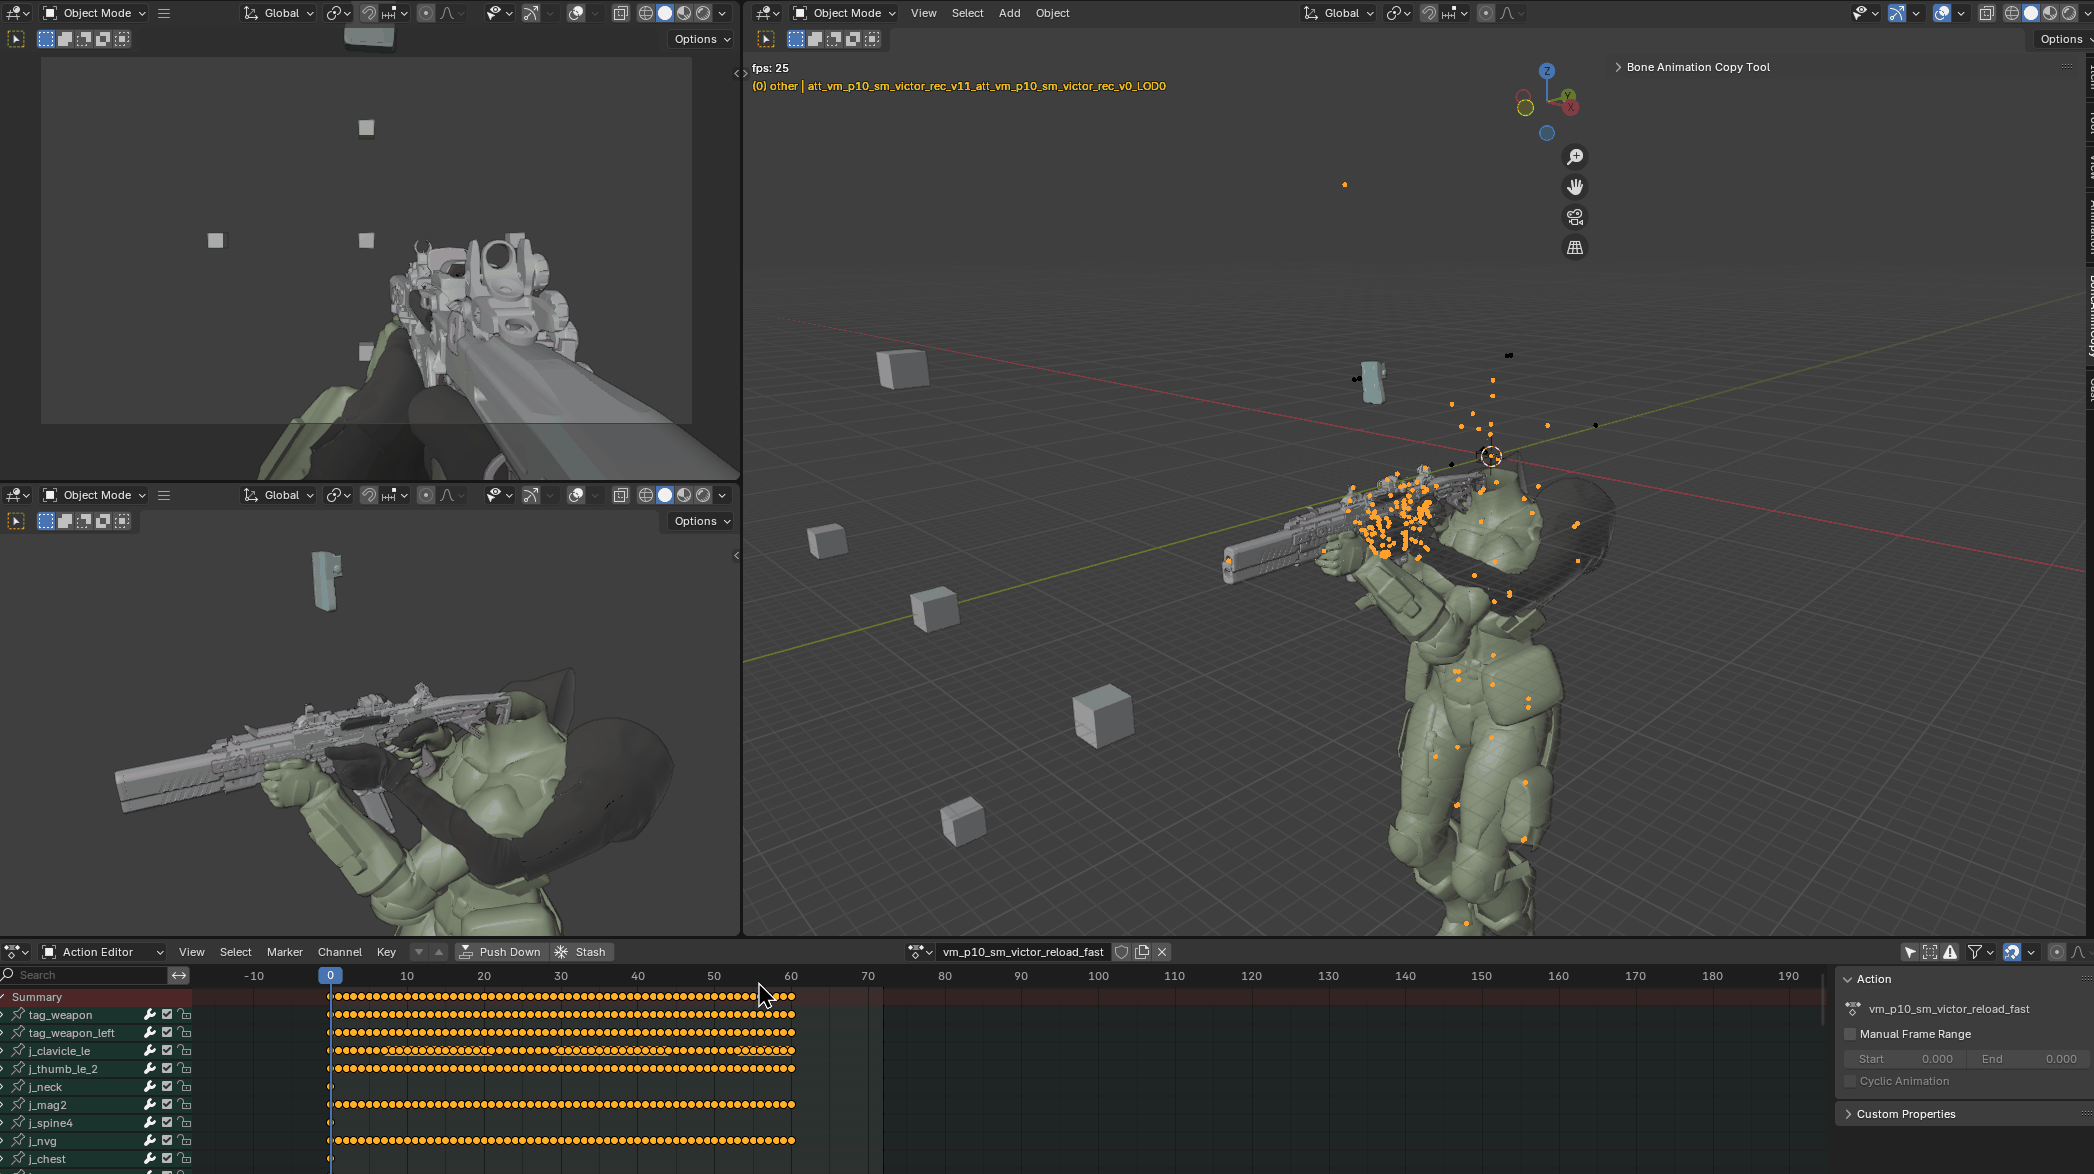This screenshot has height=1174, width=2094.
Task: Toggle X-ray in main viewport header
Action: 1987,13
